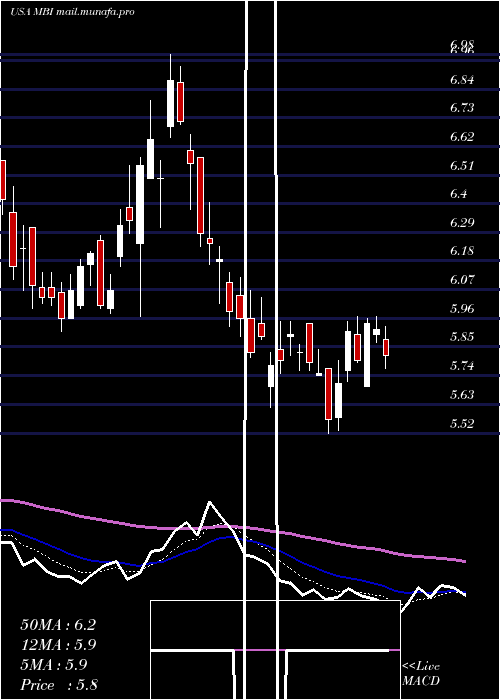Image resolution: width=500 pixels, height=700 pixels.
Task: Click the tallest white candle at the chart peak
Action: [170, 103]
